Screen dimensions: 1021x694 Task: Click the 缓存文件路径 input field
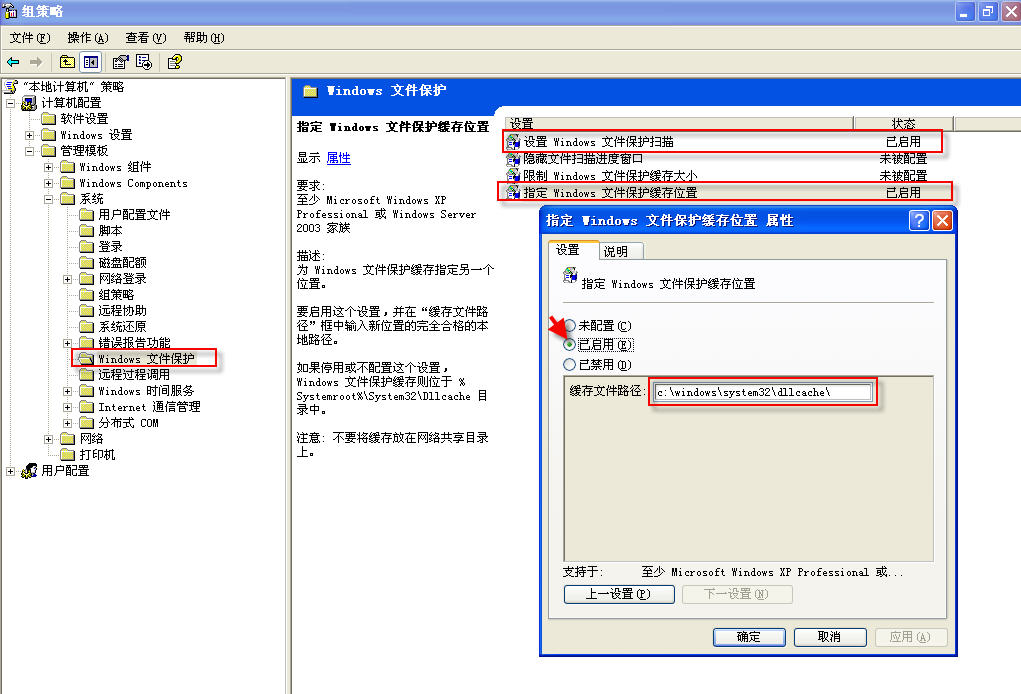pyautogui.click(x=762, y=392)
